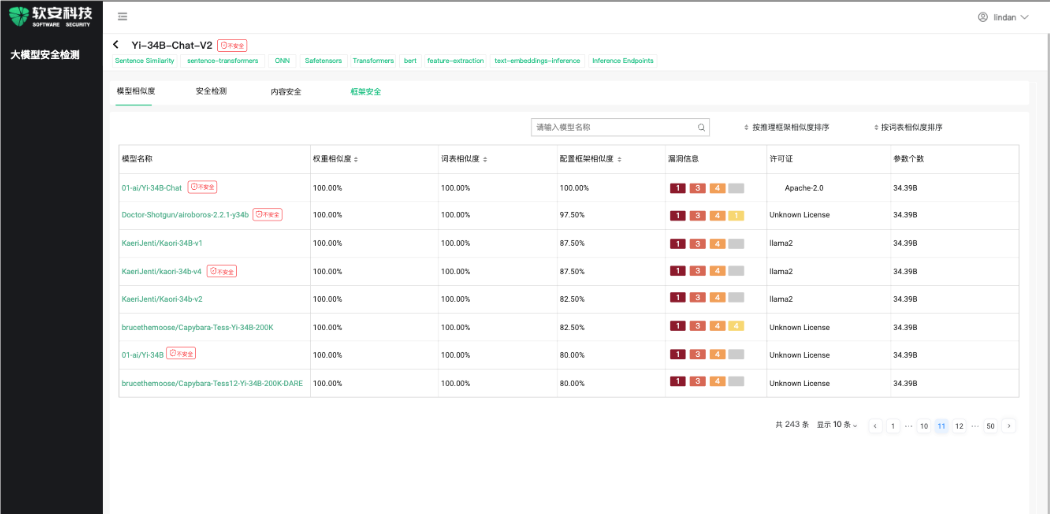
Task: Open Capybara-Tess12-Yi-34B-200K-DARE model link
Action: click(x=212, y=383)
